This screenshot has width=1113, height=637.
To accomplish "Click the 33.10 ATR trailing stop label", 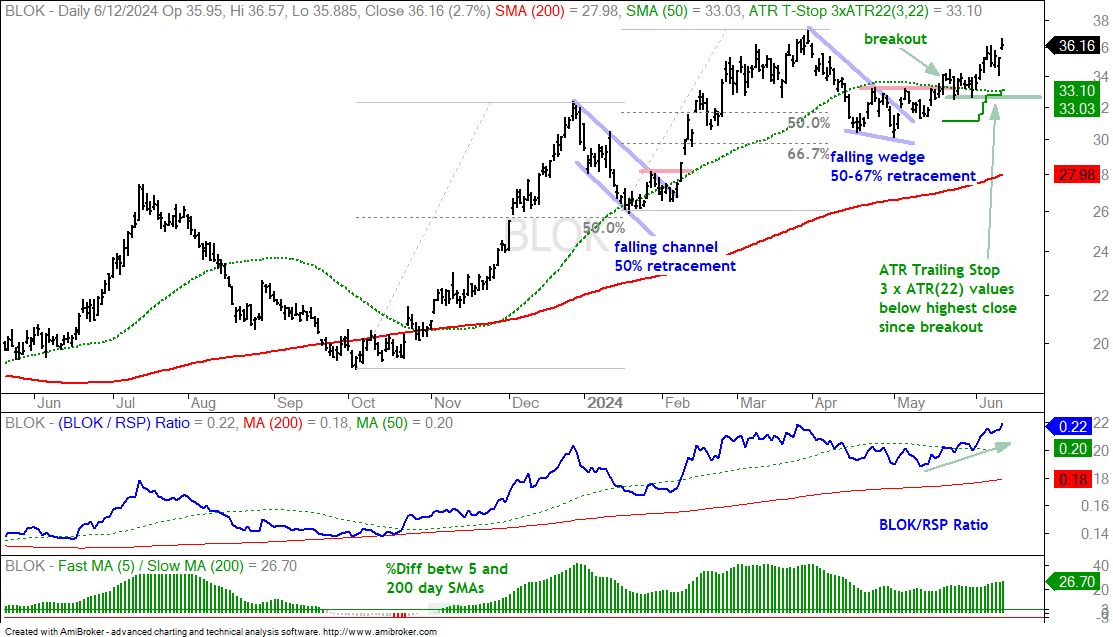I will click(1075, 91).
